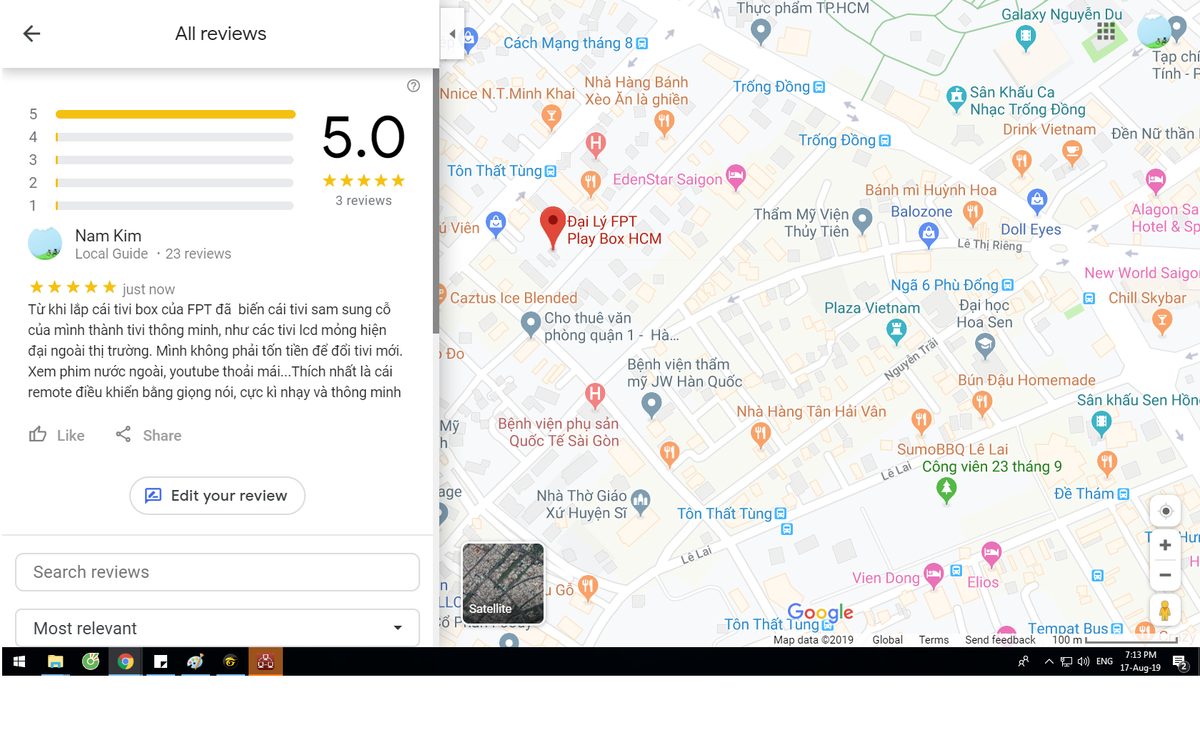Viewport: 1200px width, 750px height.
Task: Filter by the 5-star rating bar
Action: click(x=175, y=114)
